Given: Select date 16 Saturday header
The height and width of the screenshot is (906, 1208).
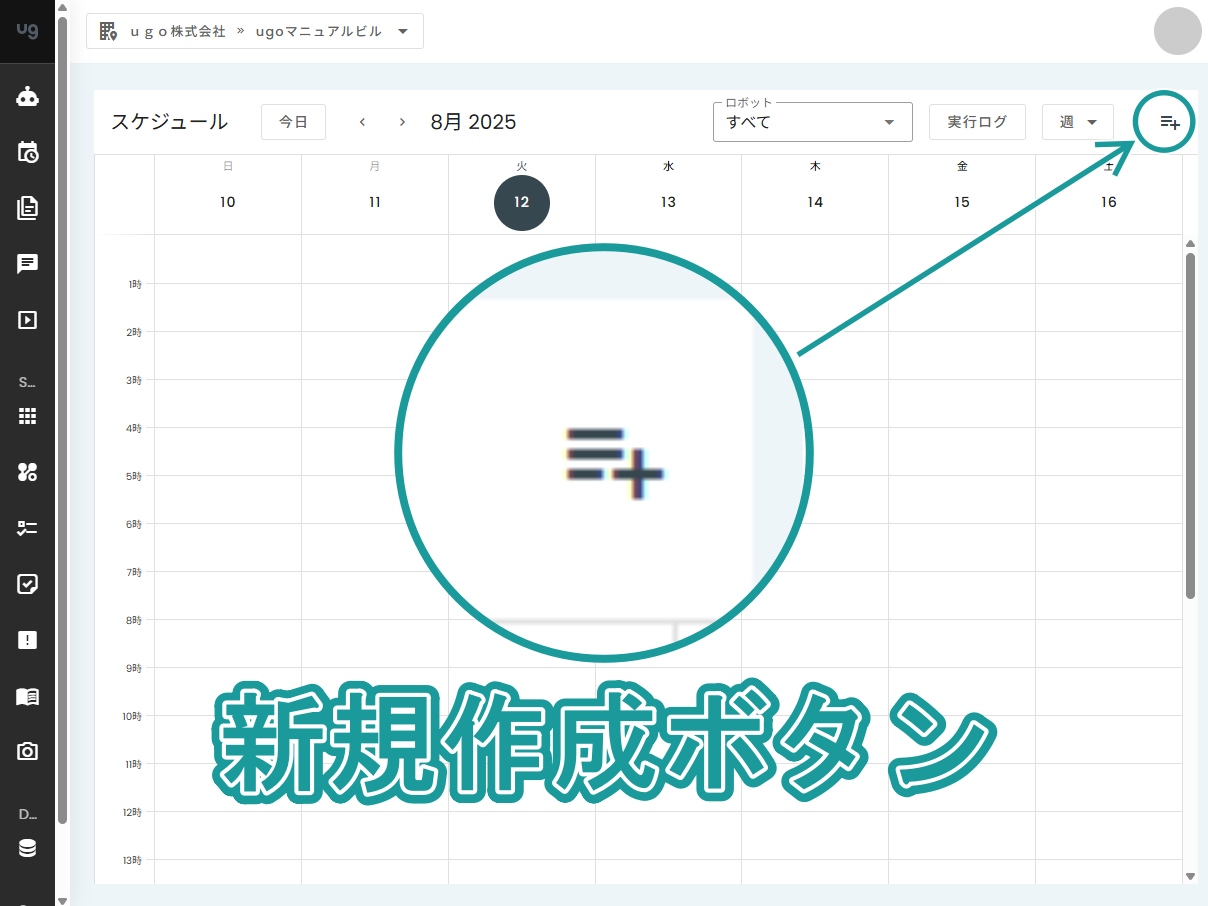Looking at the screenshot, I should (x=1108, y=202).
